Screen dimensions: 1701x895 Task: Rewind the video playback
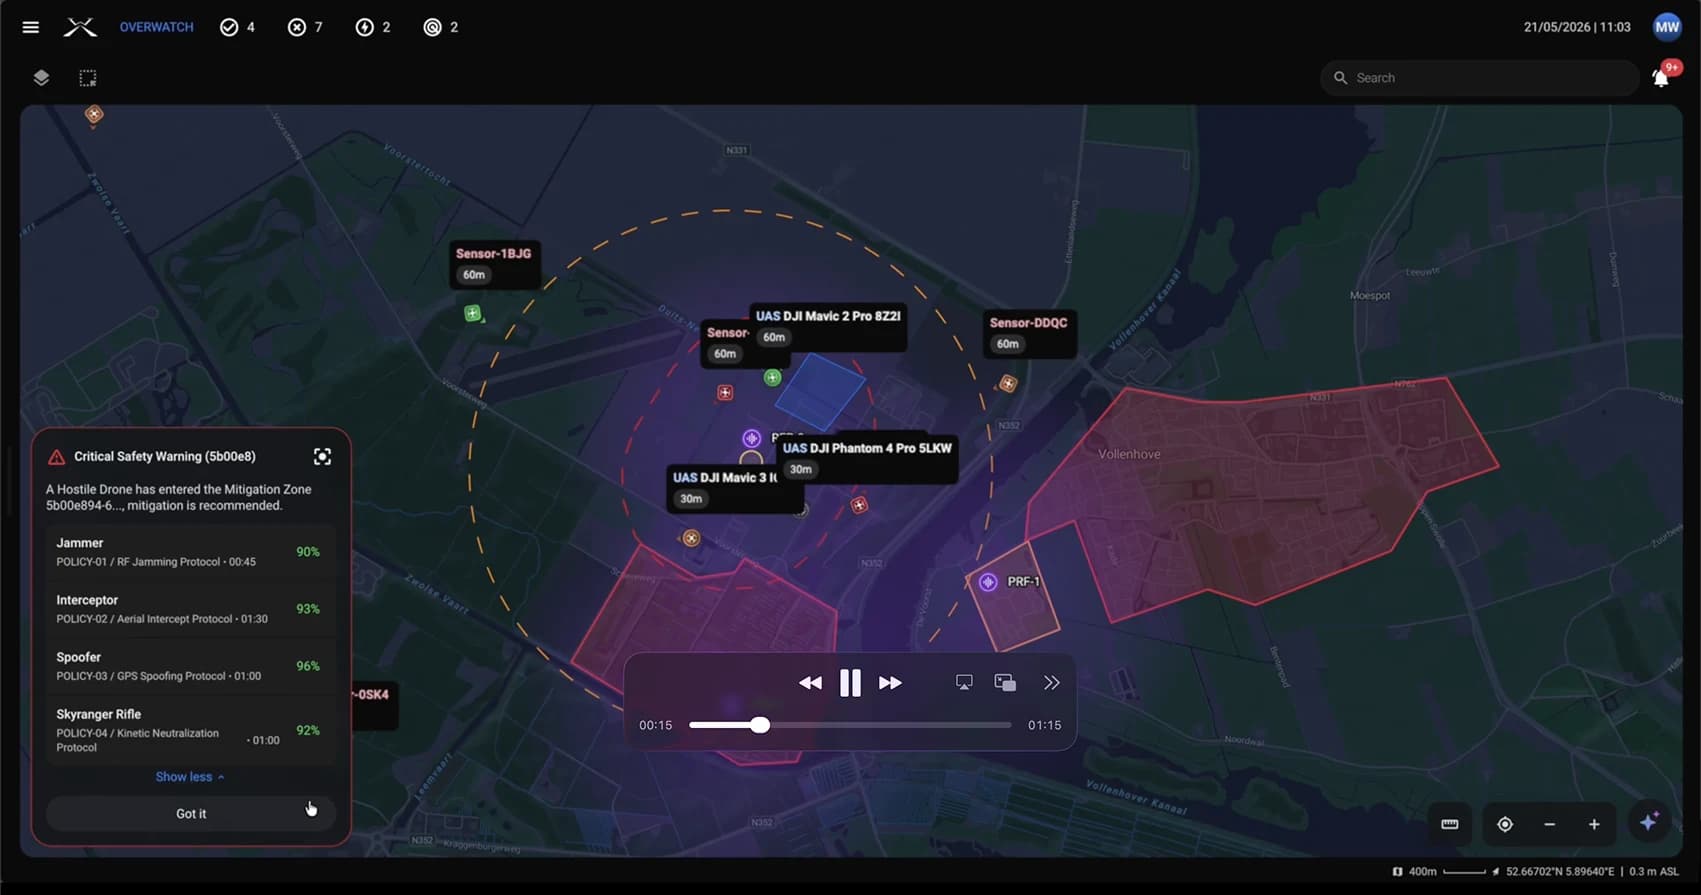pos(810,683)
